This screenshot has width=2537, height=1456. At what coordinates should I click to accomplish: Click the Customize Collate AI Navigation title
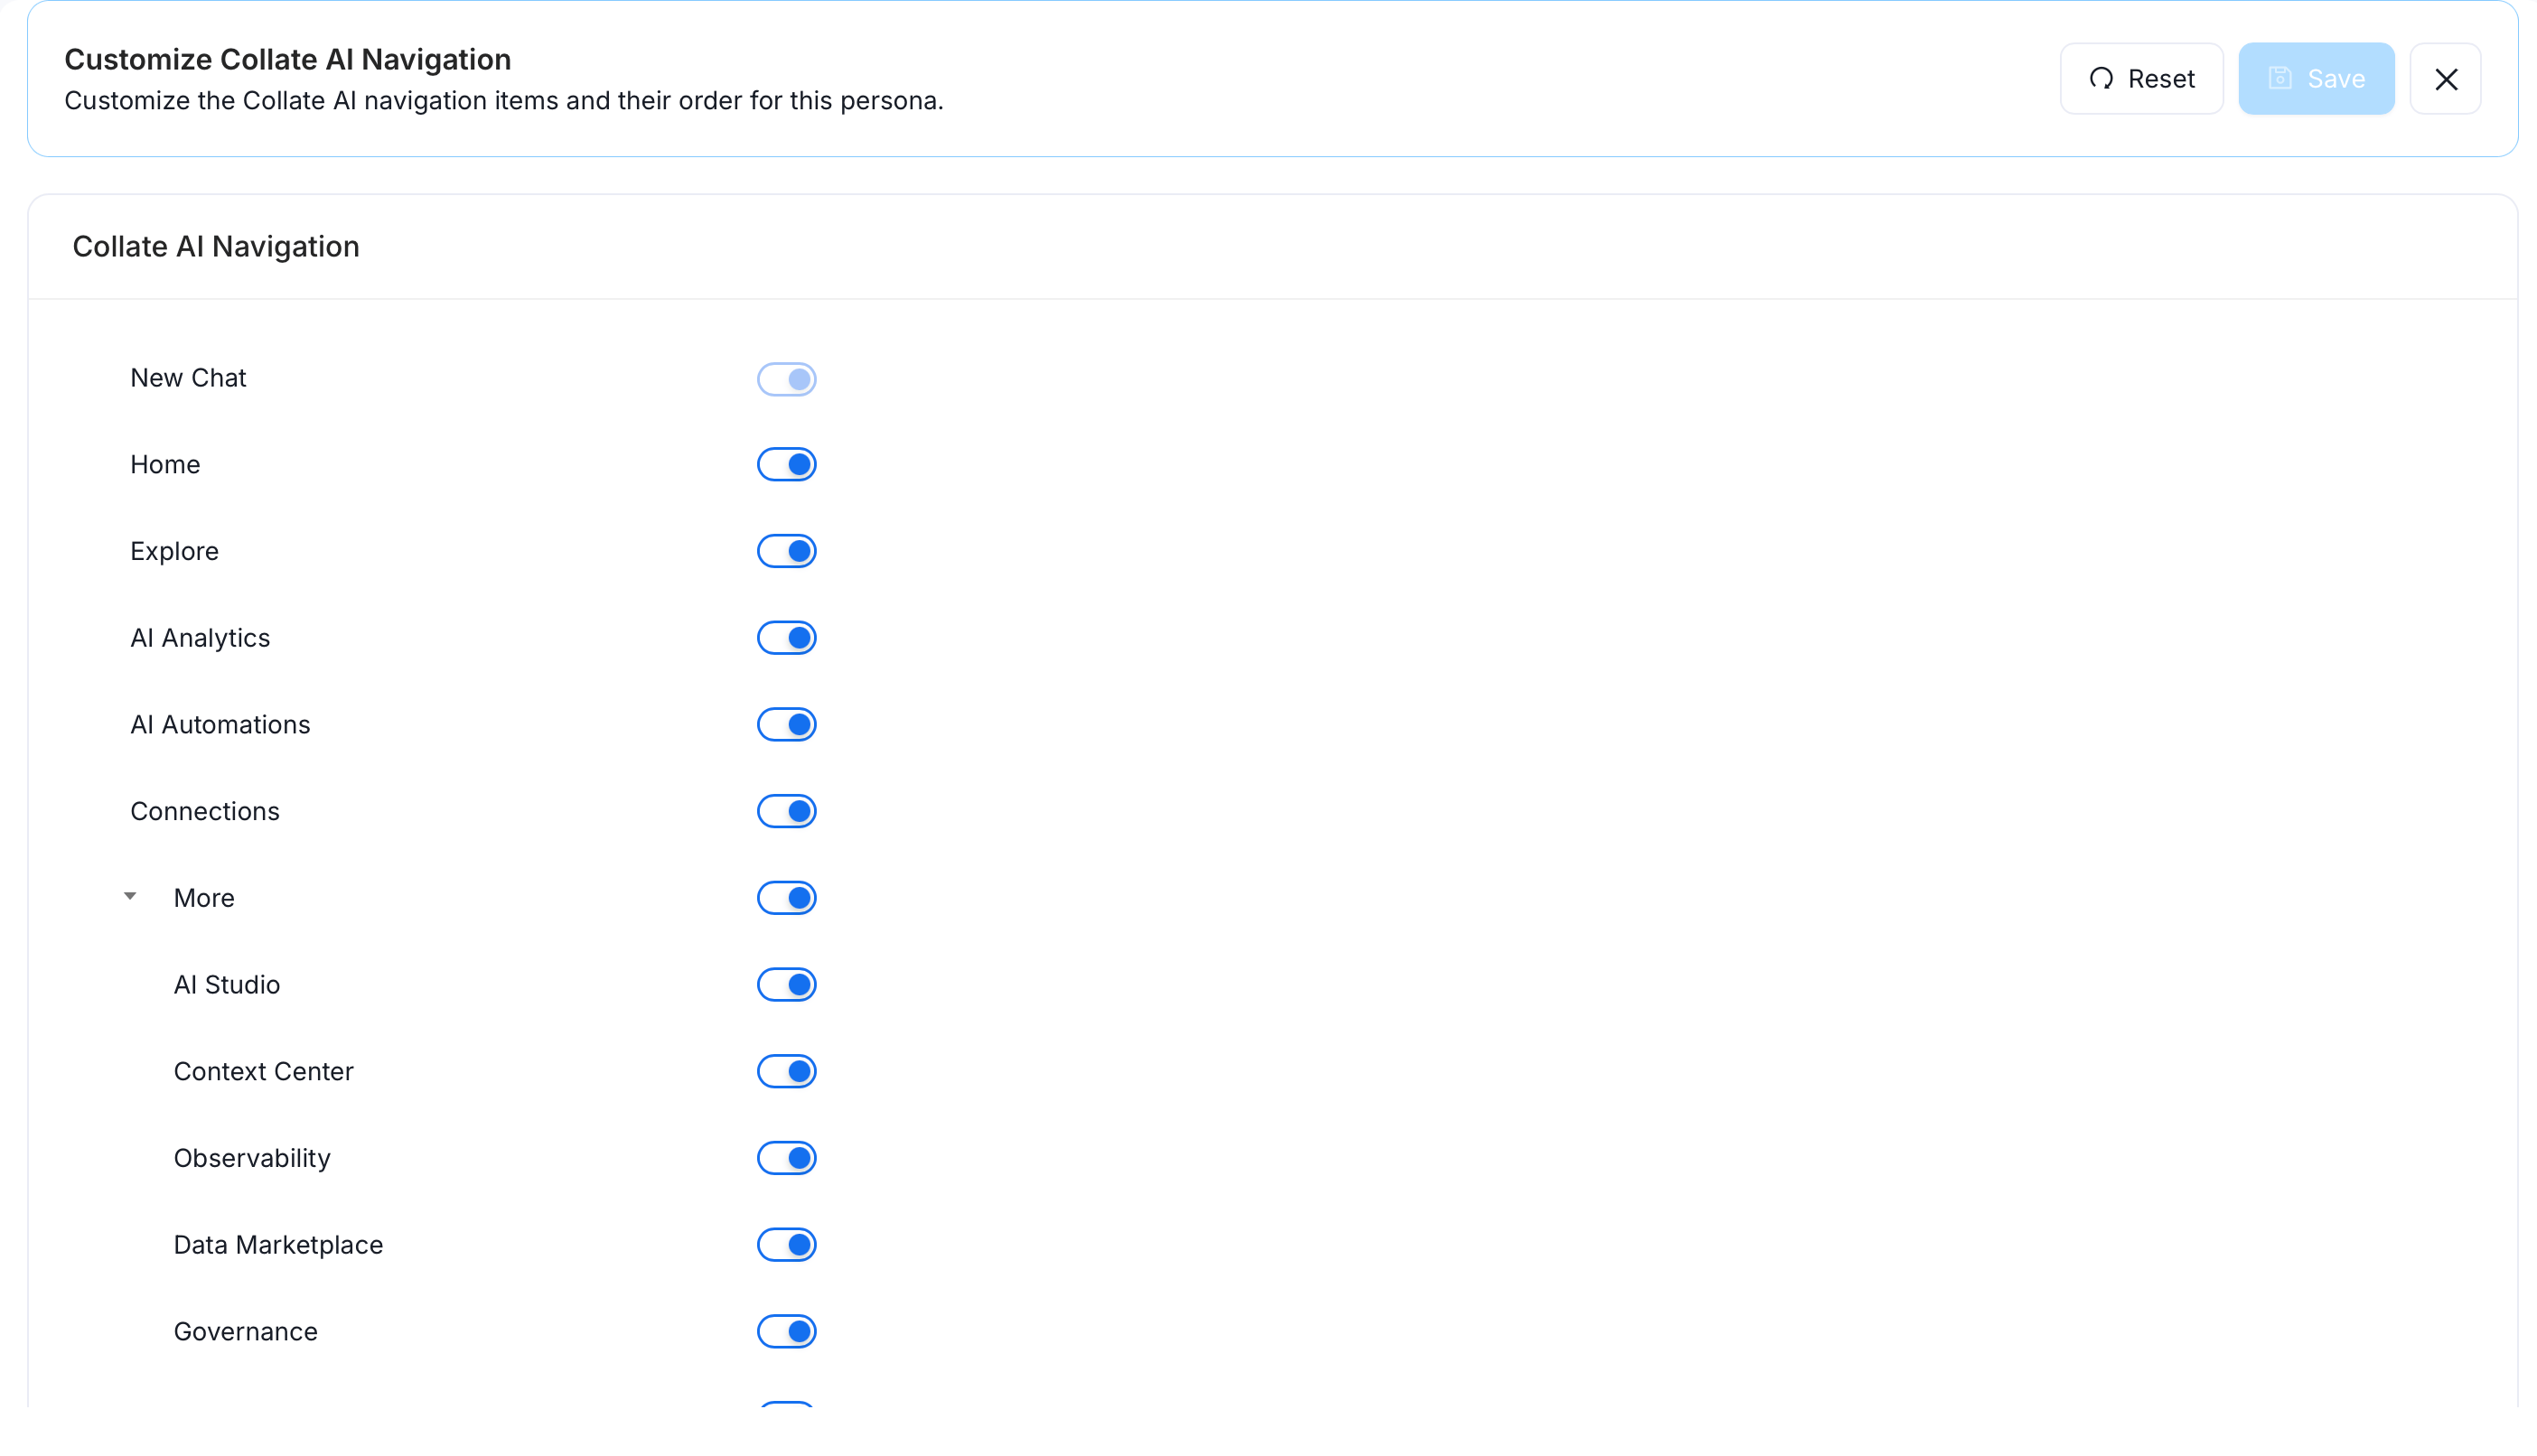288,60
